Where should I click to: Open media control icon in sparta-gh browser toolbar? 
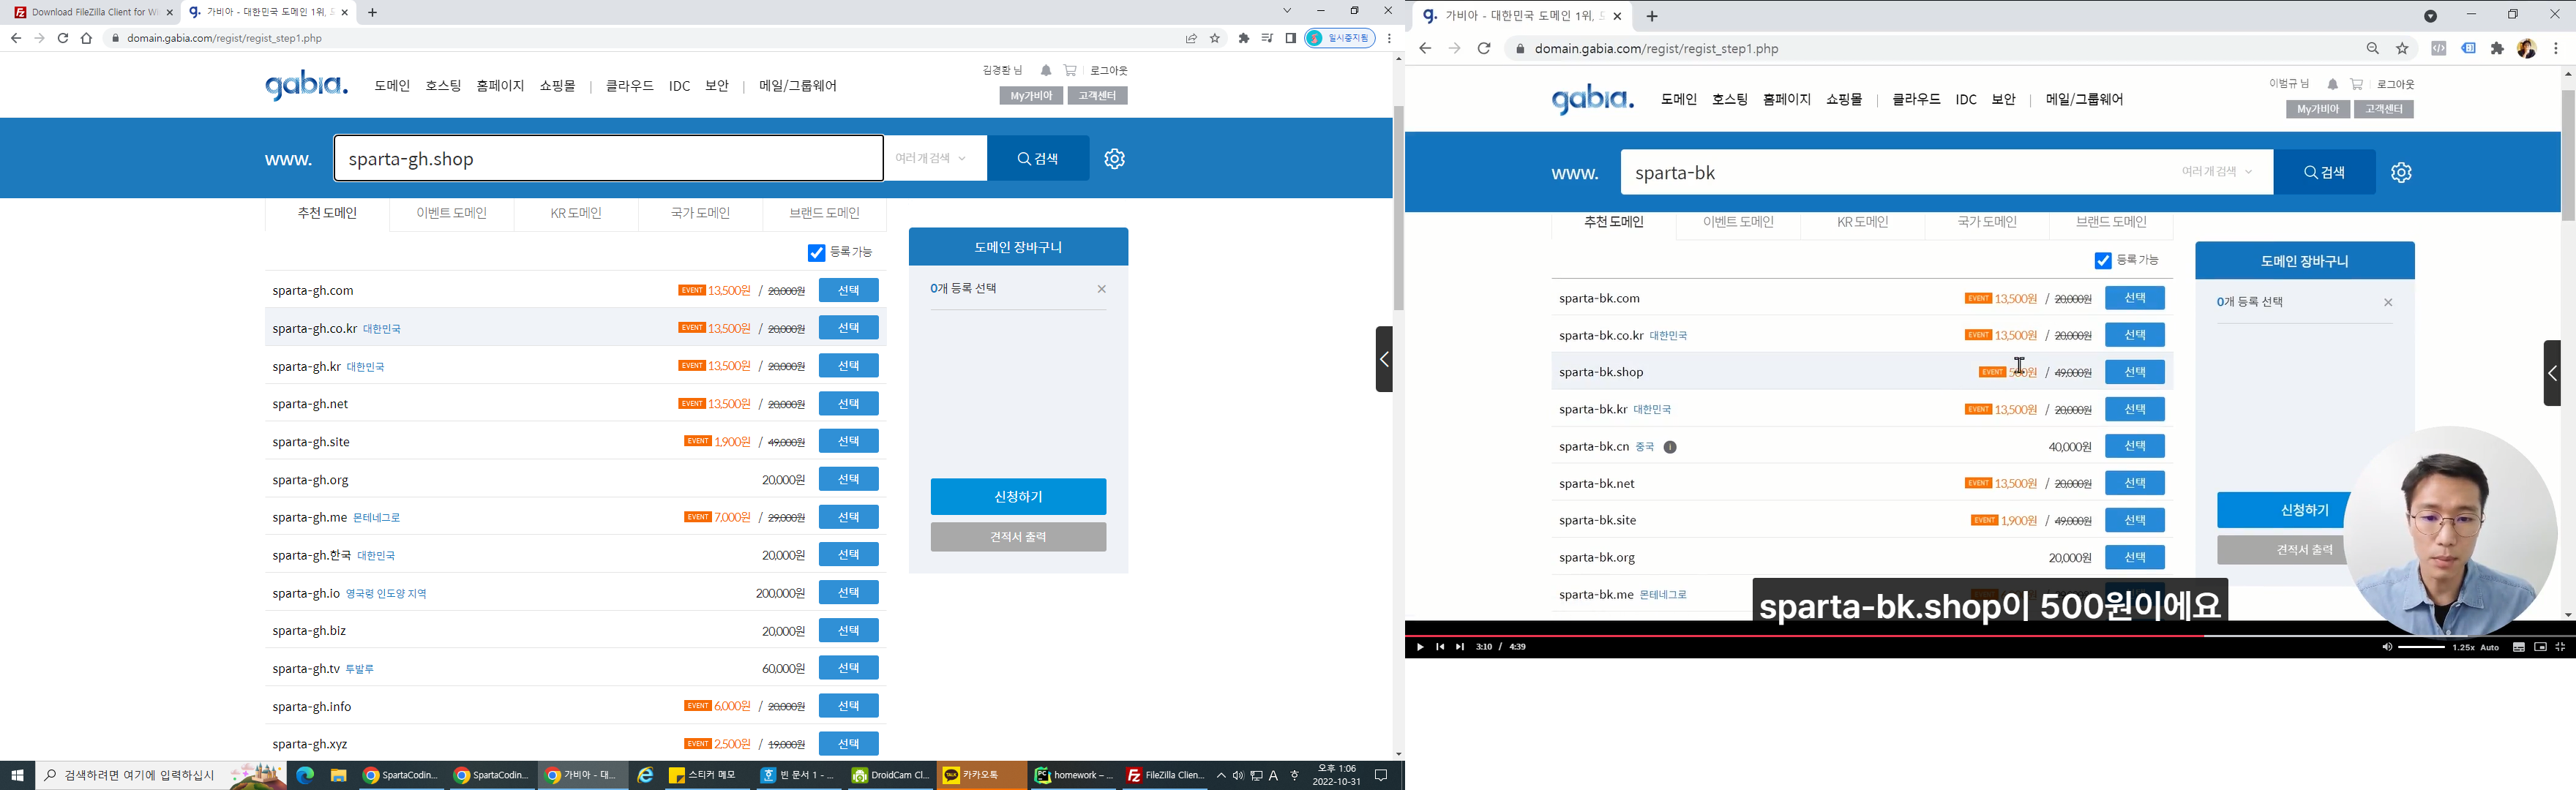(1267, 38)
